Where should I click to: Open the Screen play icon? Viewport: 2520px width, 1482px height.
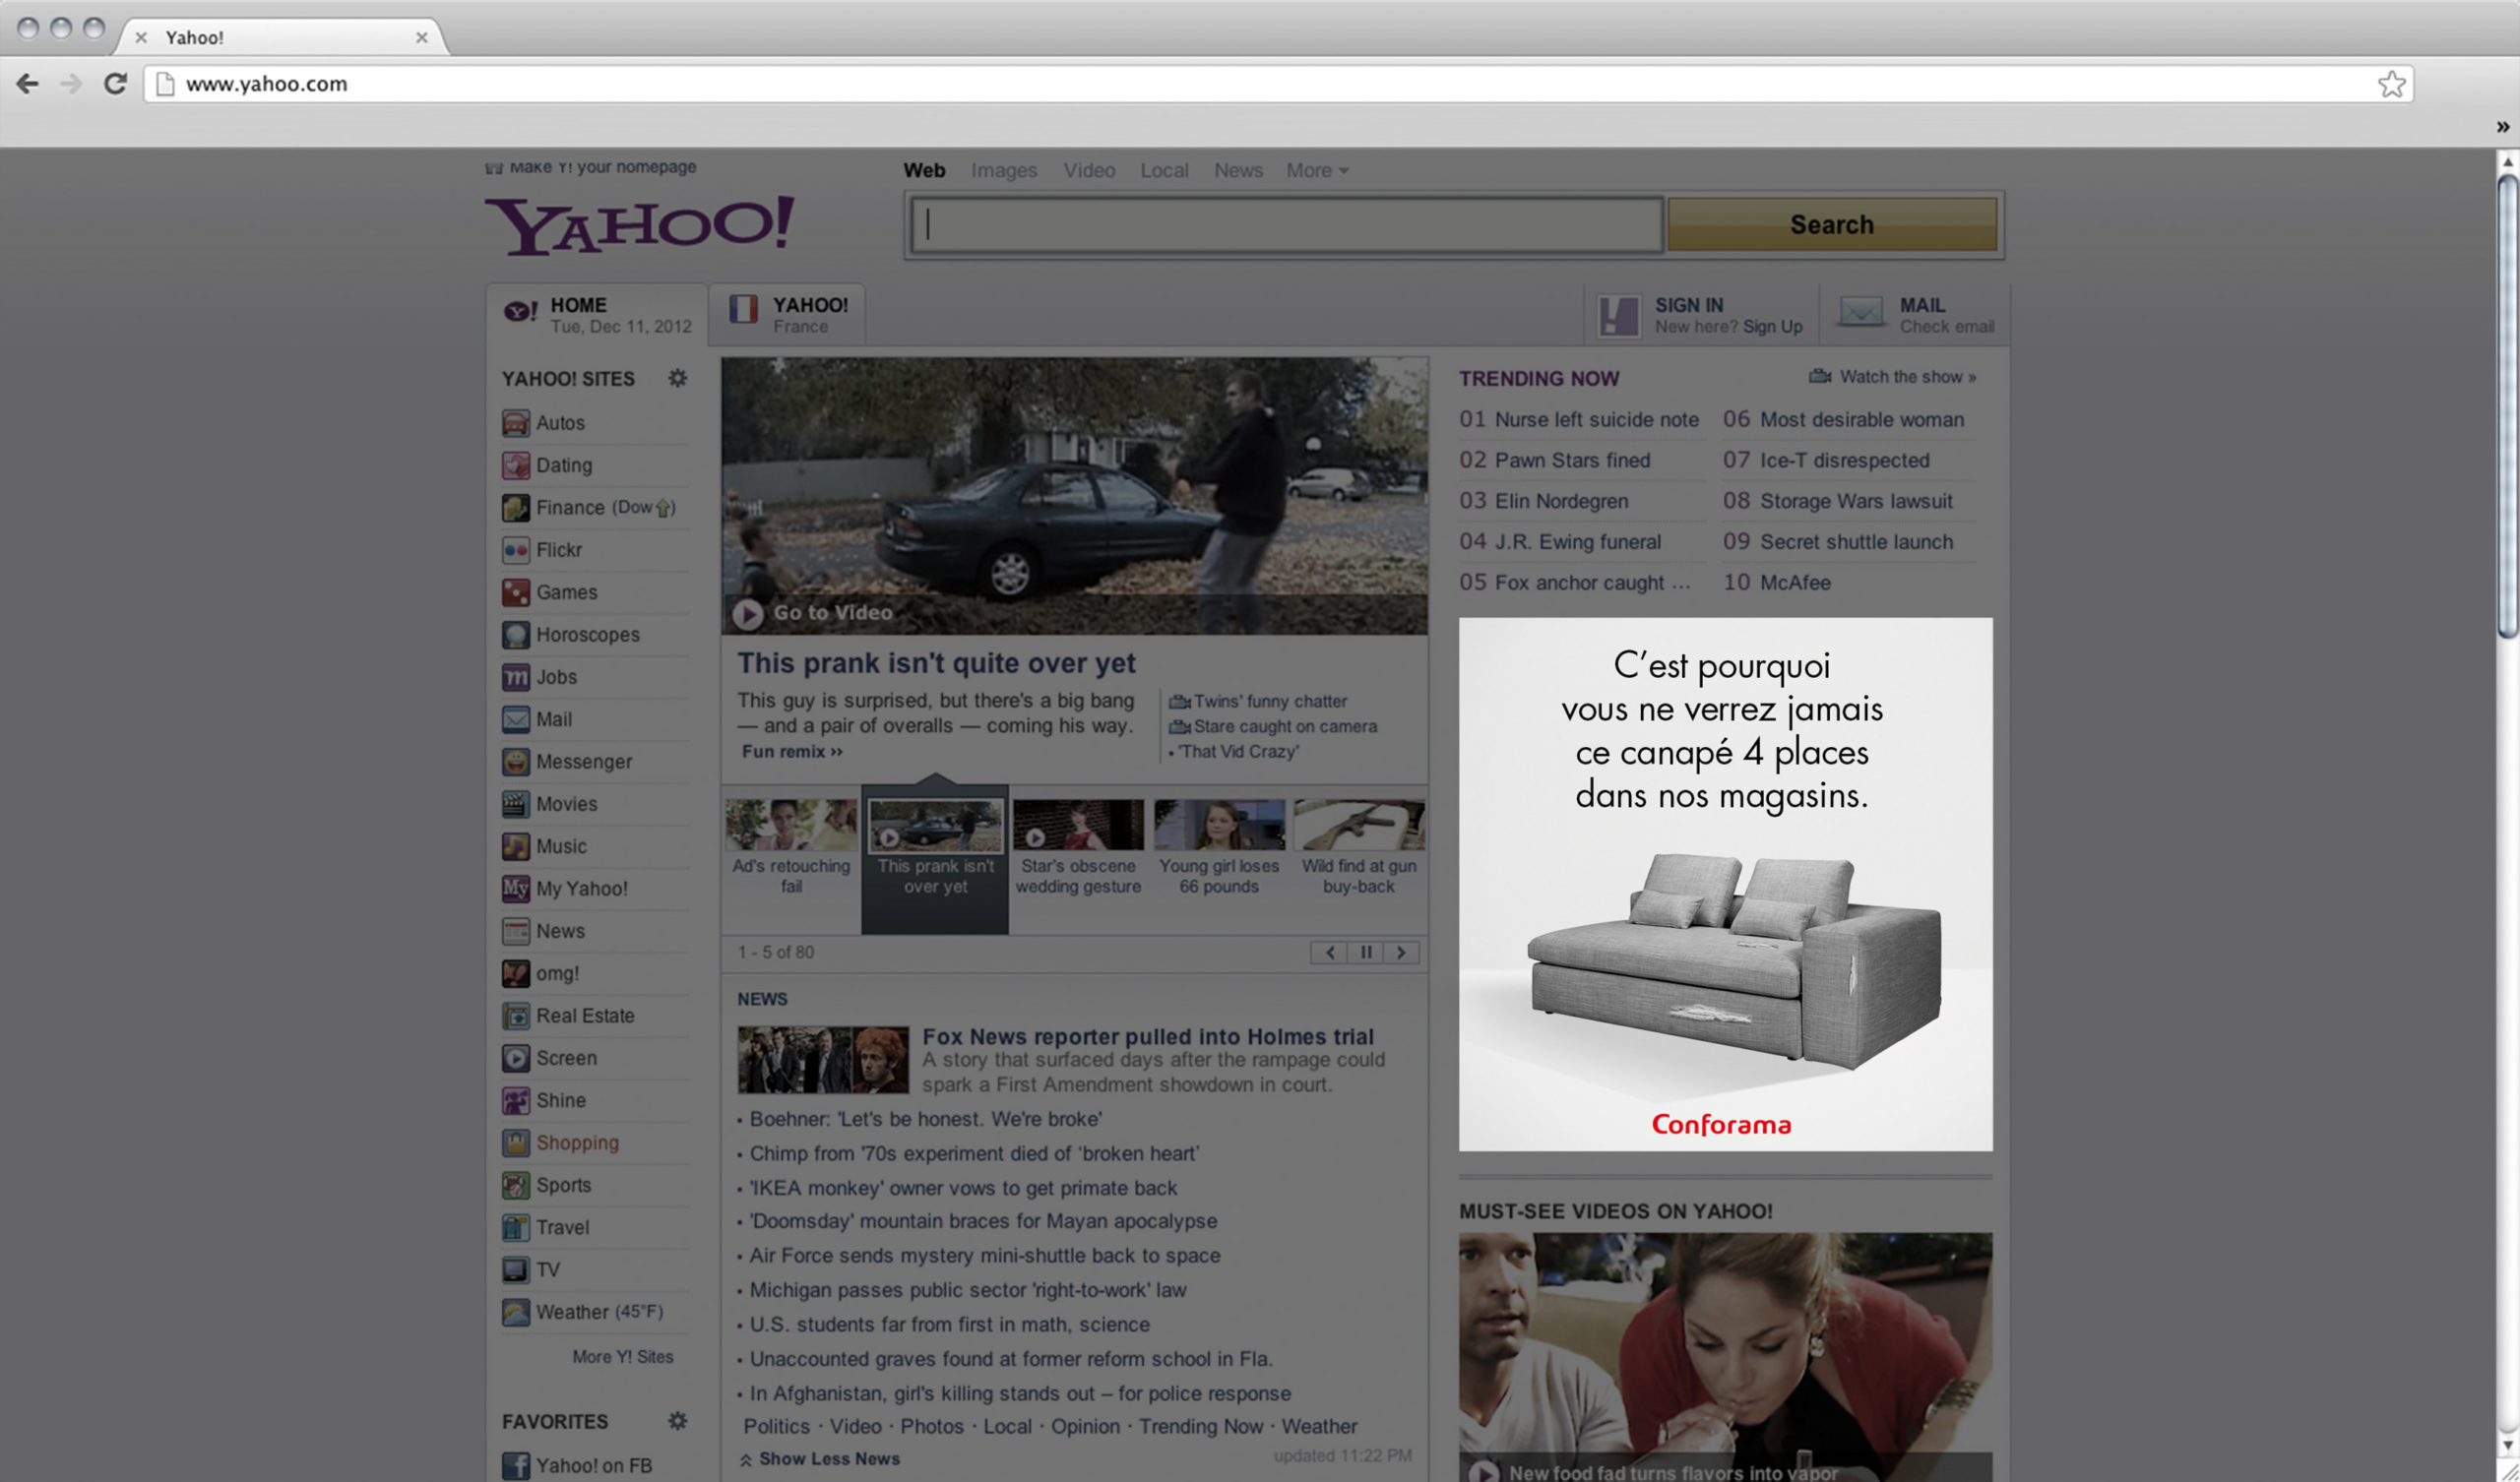pos(515,1058)
